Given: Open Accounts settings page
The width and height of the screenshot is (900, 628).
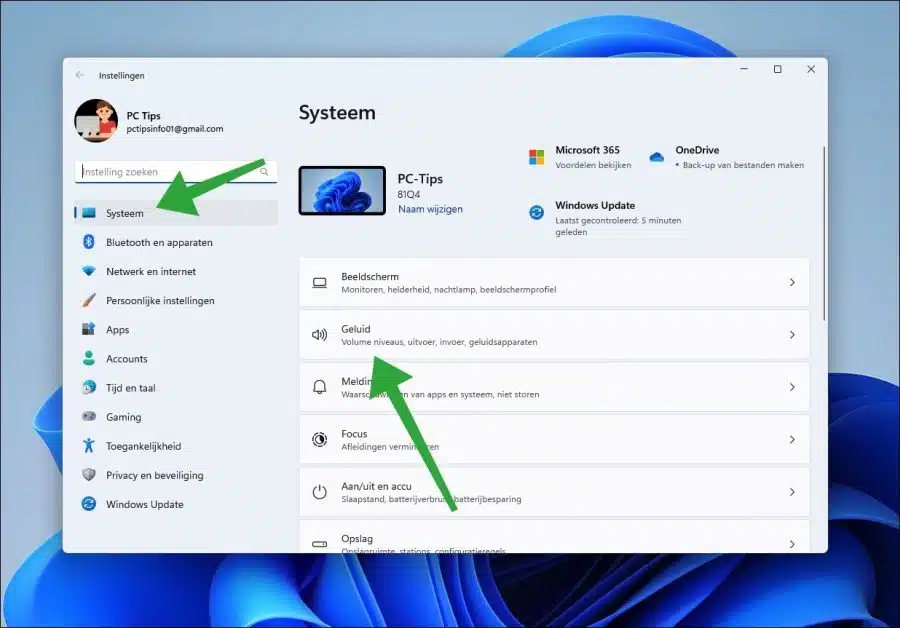Looking at the screenshot, I should tap(176, 359).
